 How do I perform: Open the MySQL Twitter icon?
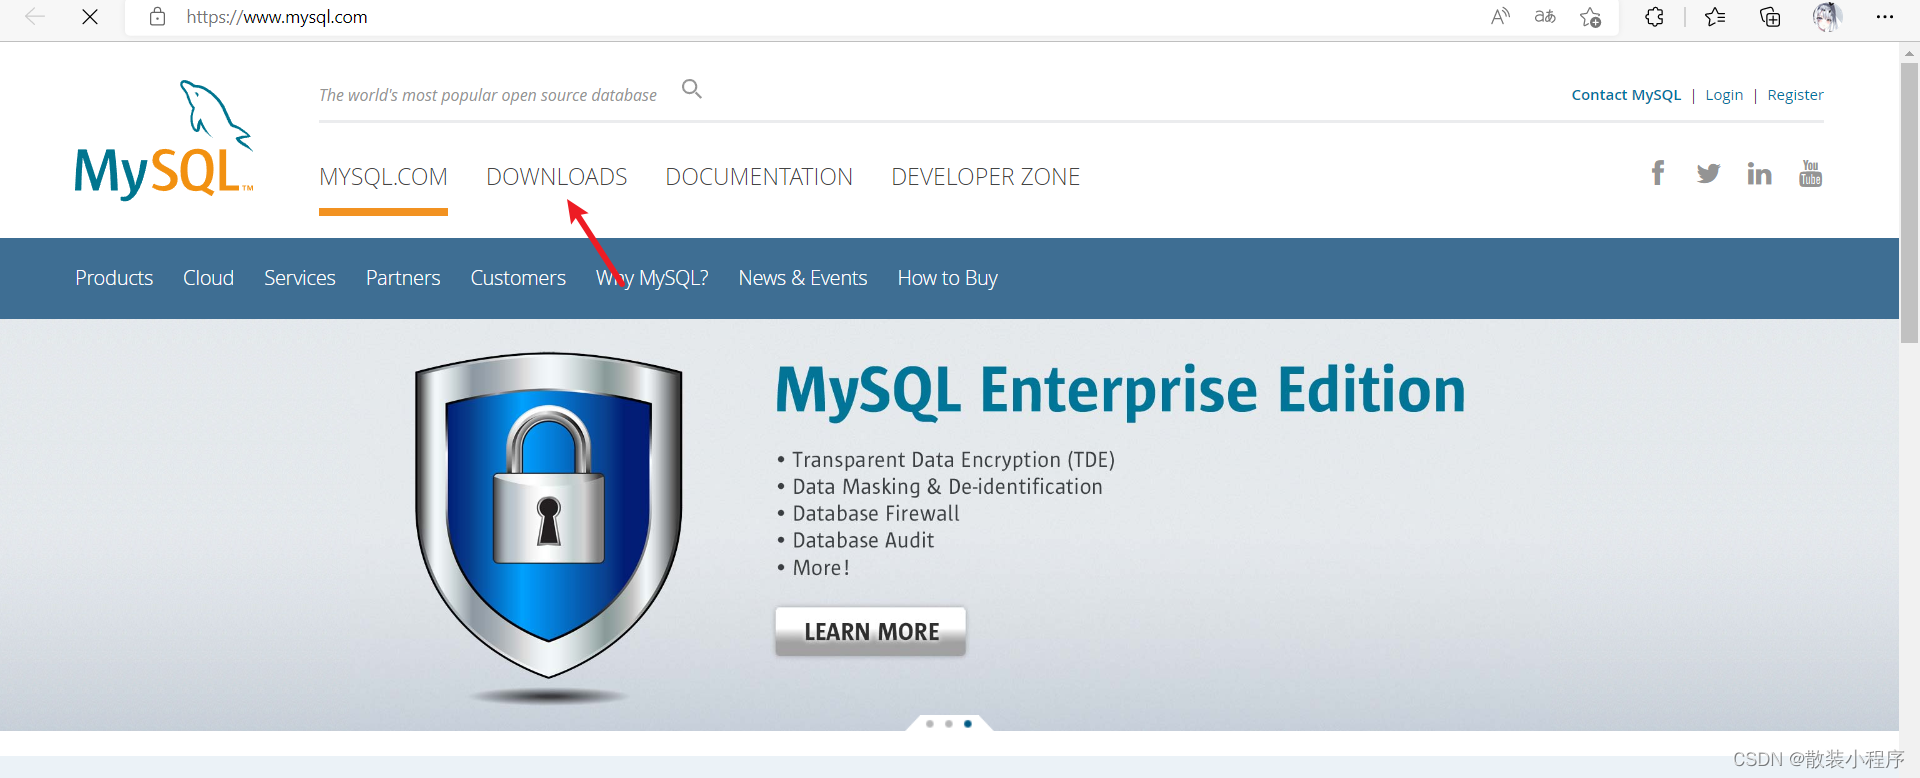click(1708, 174)
